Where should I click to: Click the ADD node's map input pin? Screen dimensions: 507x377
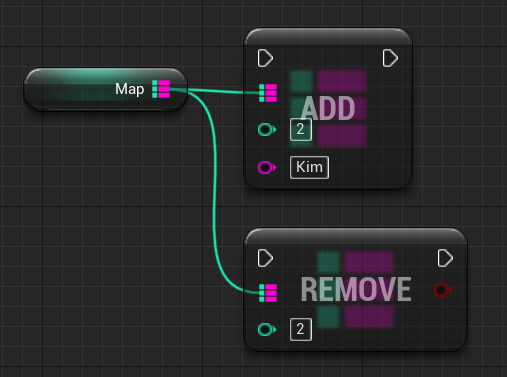point(268,93)
